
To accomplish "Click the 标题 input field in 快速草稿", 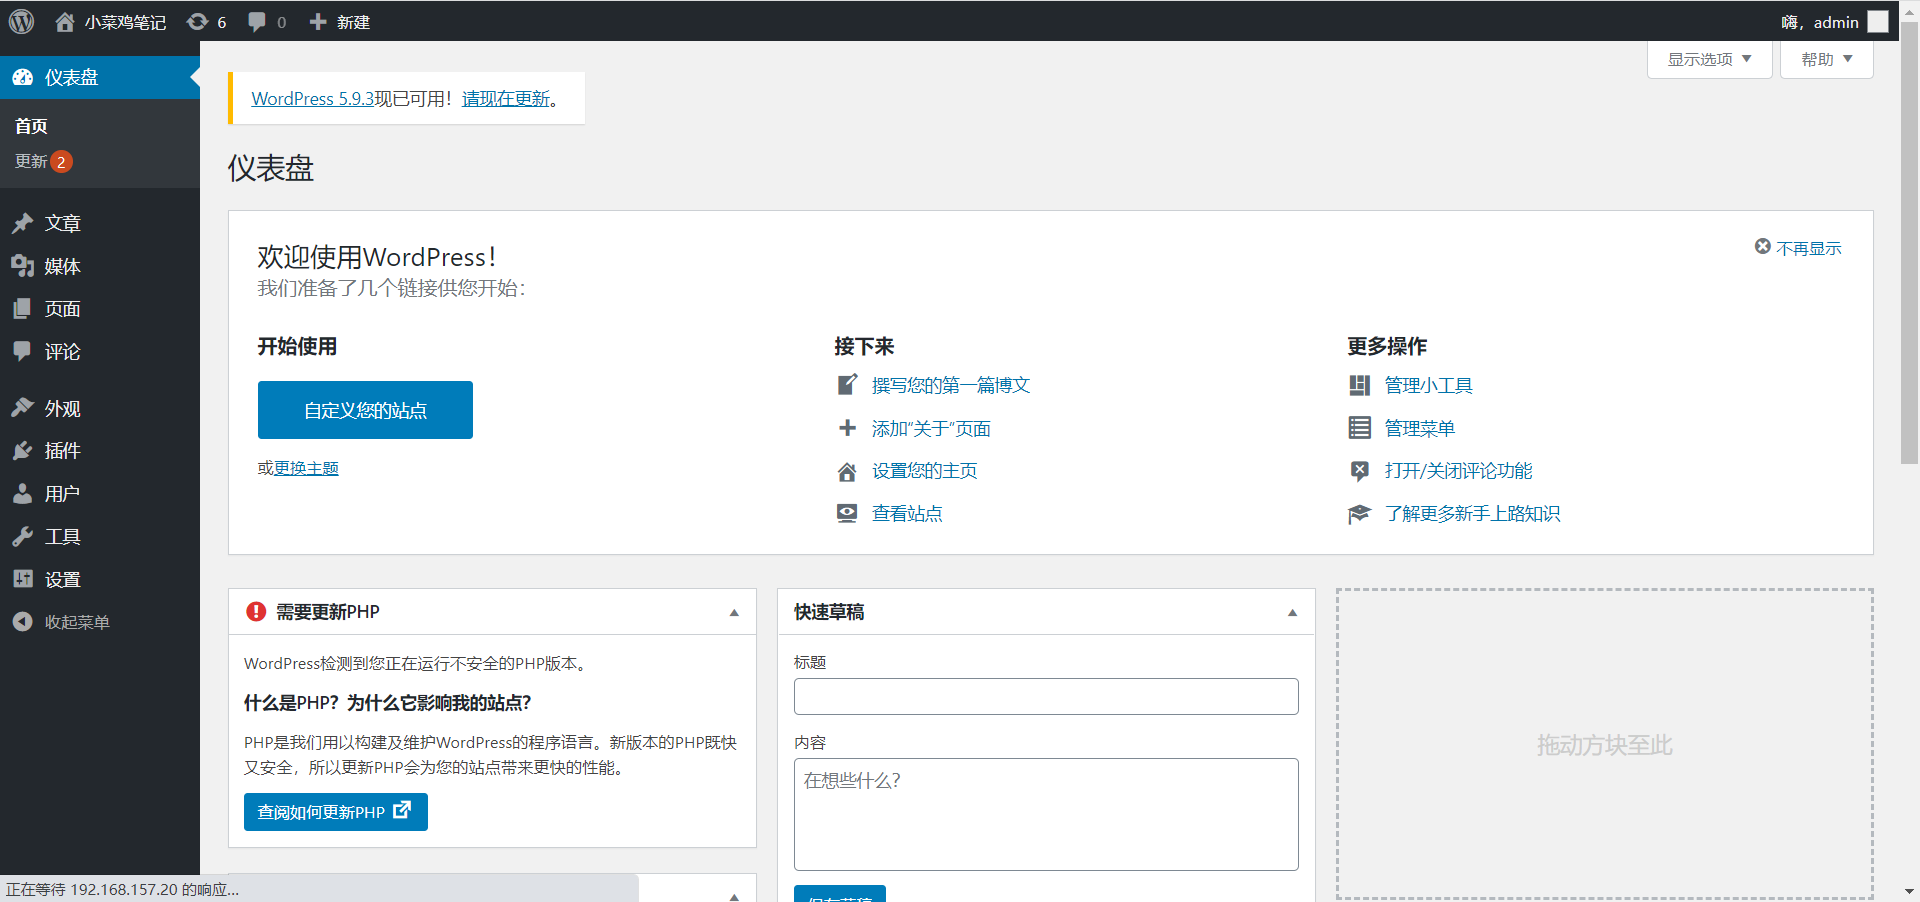I will point(1046,697).
